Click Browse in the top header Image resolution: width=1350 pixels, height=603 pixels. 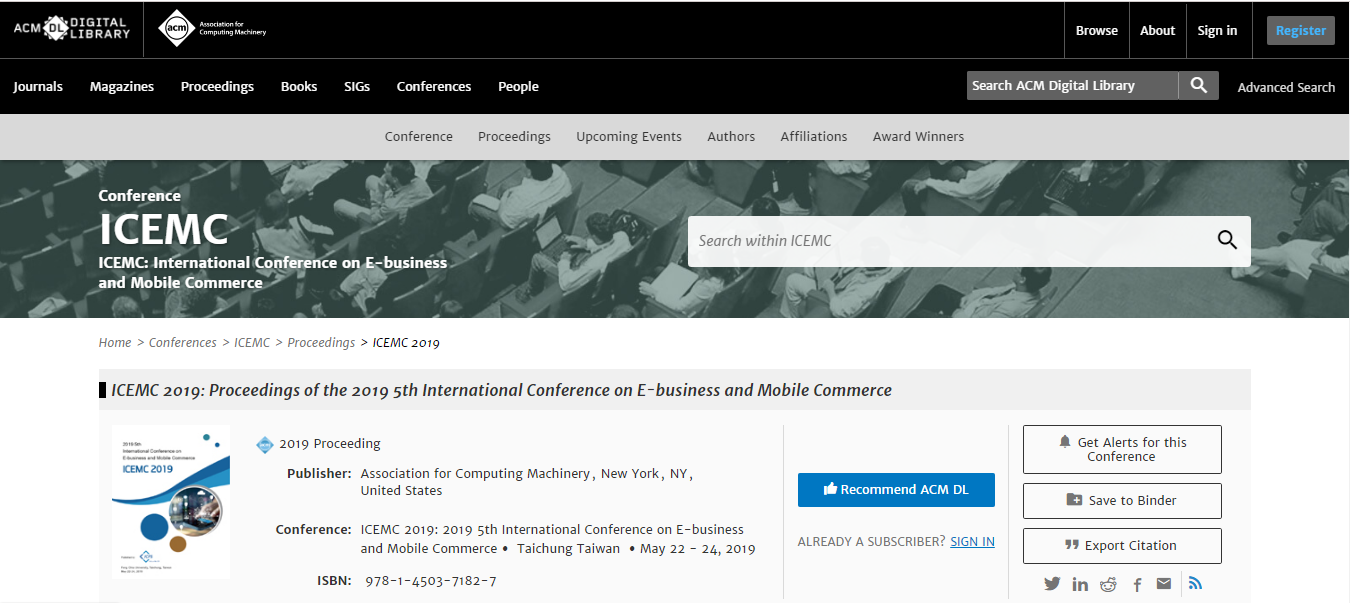(x=1097, y=30)
